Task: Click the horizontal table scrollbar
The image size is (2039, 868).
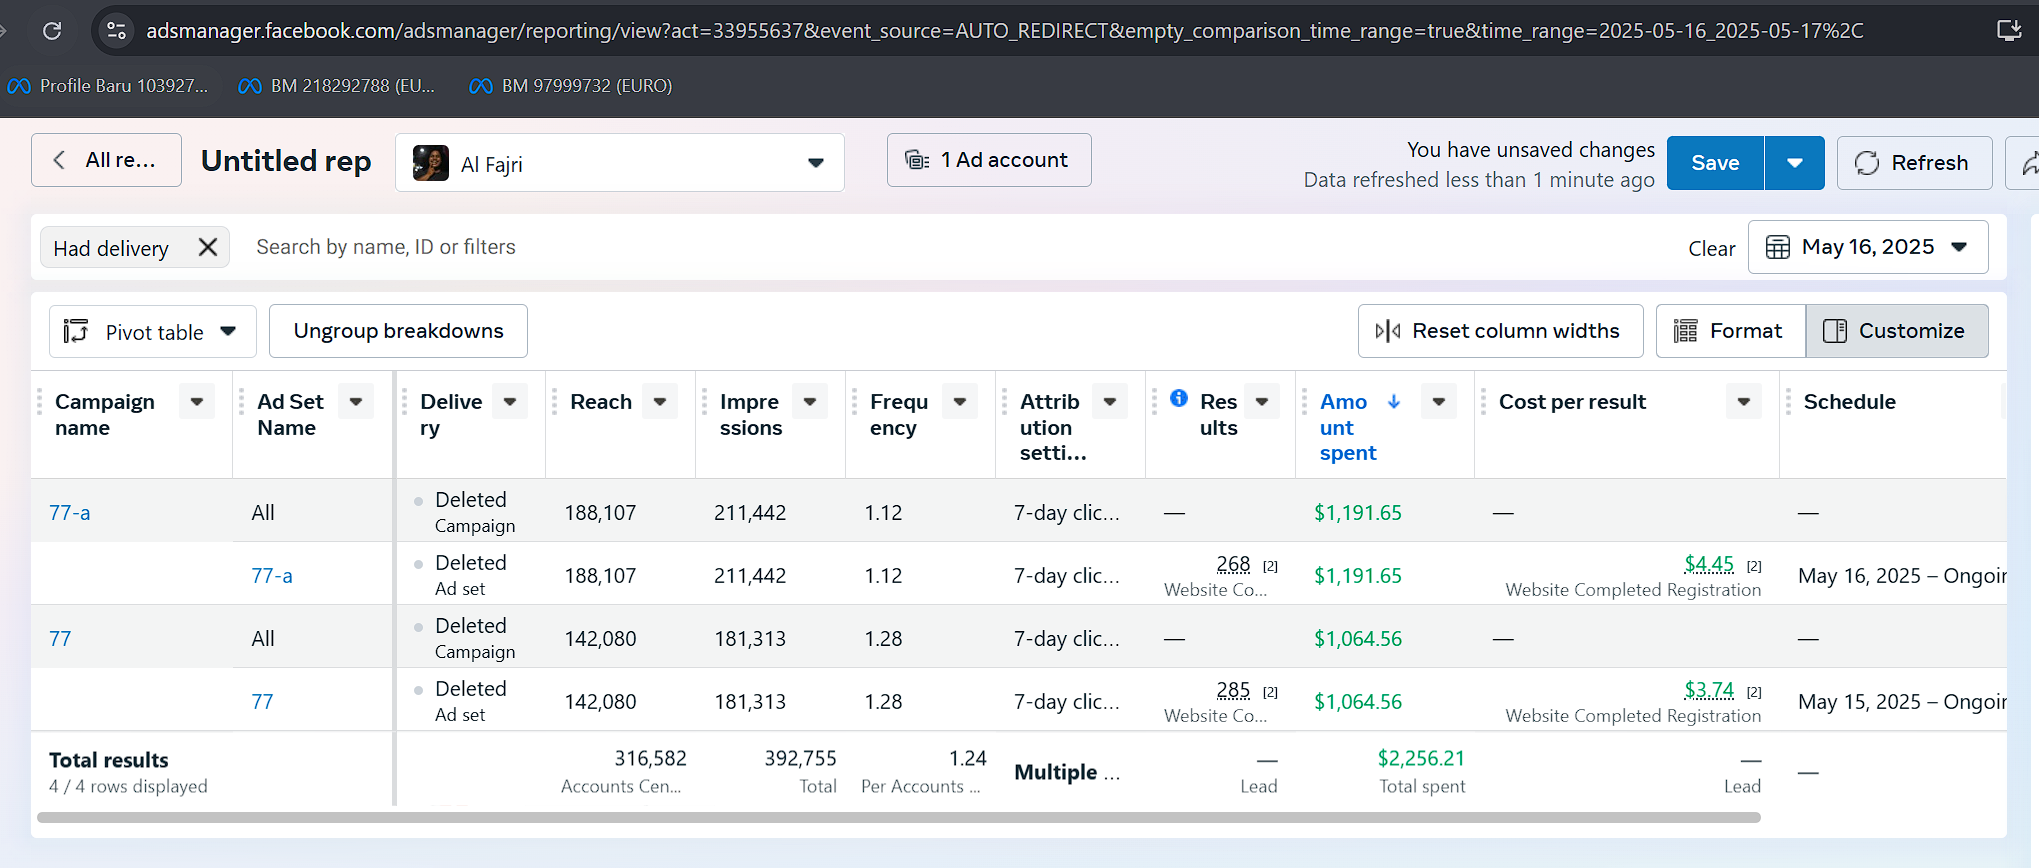Action: 898,818
